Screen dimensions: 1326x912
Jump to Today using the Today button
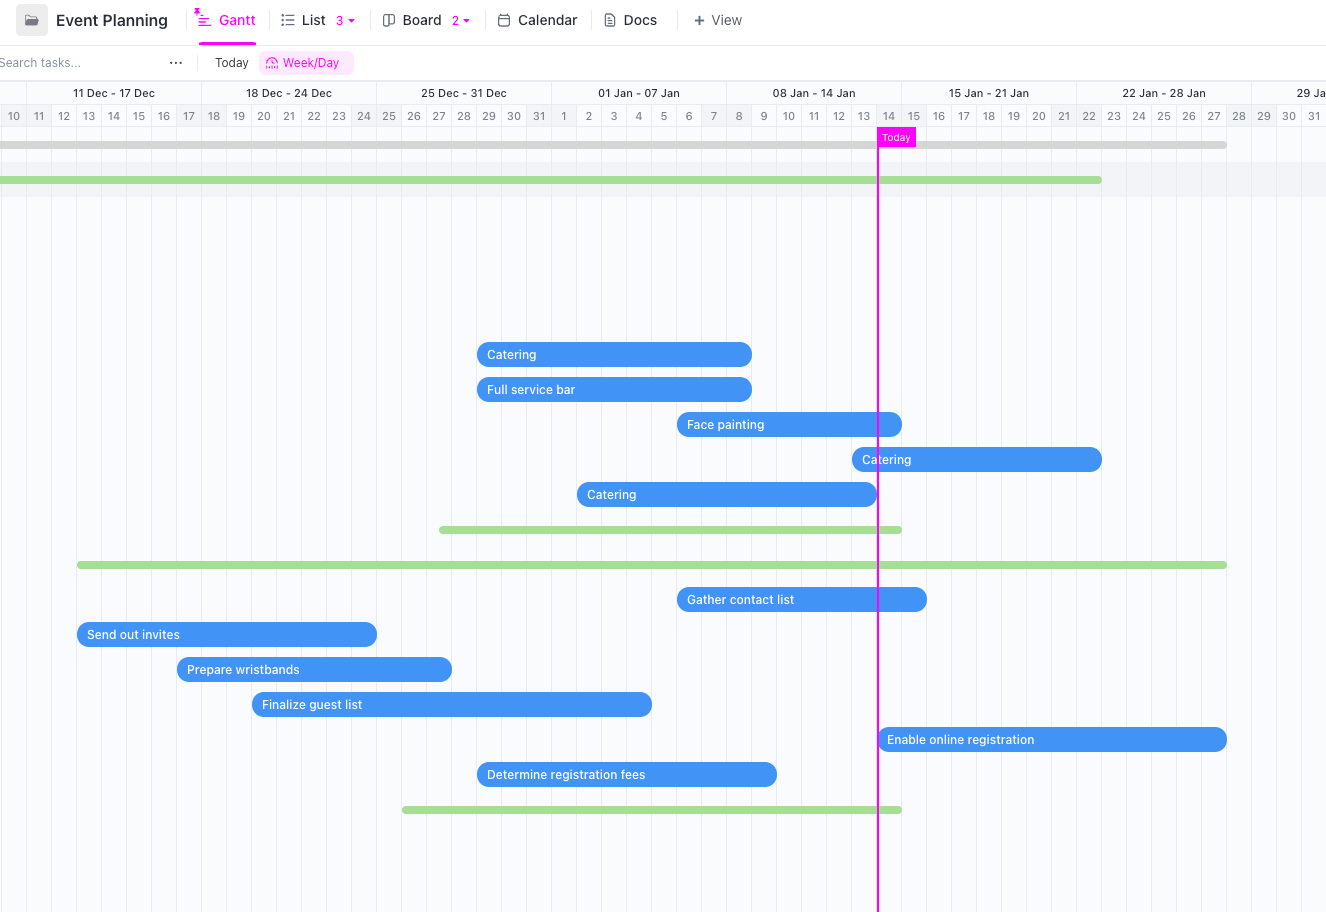(x=231, y=62)
